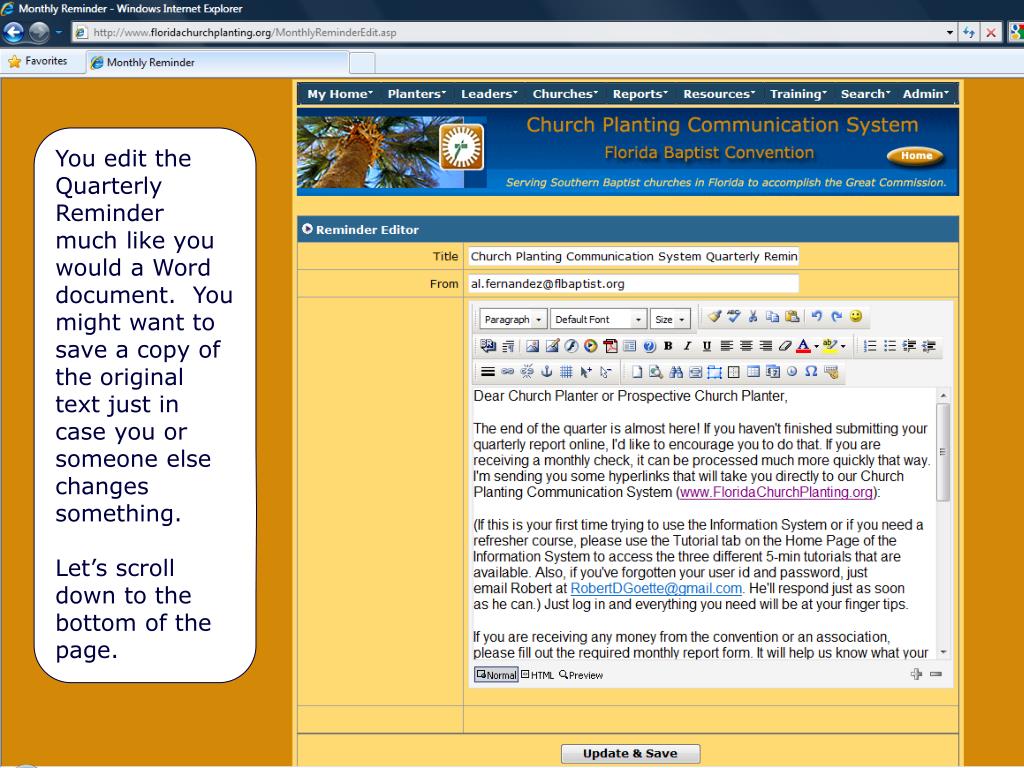1024x768 pixels.
Task: Click the Paste clipboard icon
Action: point(792,317)
